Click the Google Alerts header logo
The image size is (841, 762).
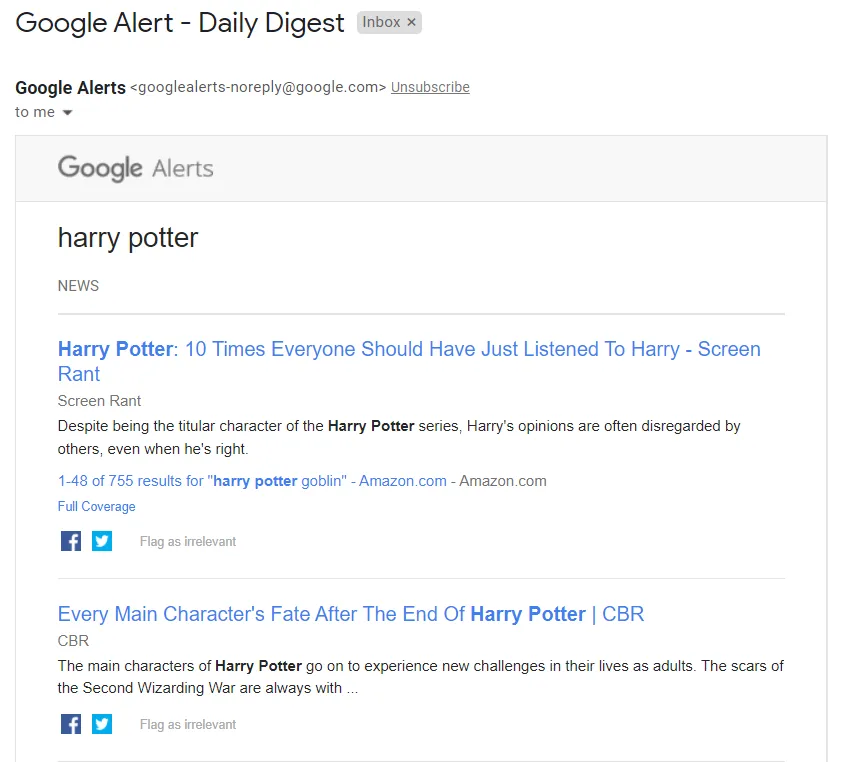[135, 168]
